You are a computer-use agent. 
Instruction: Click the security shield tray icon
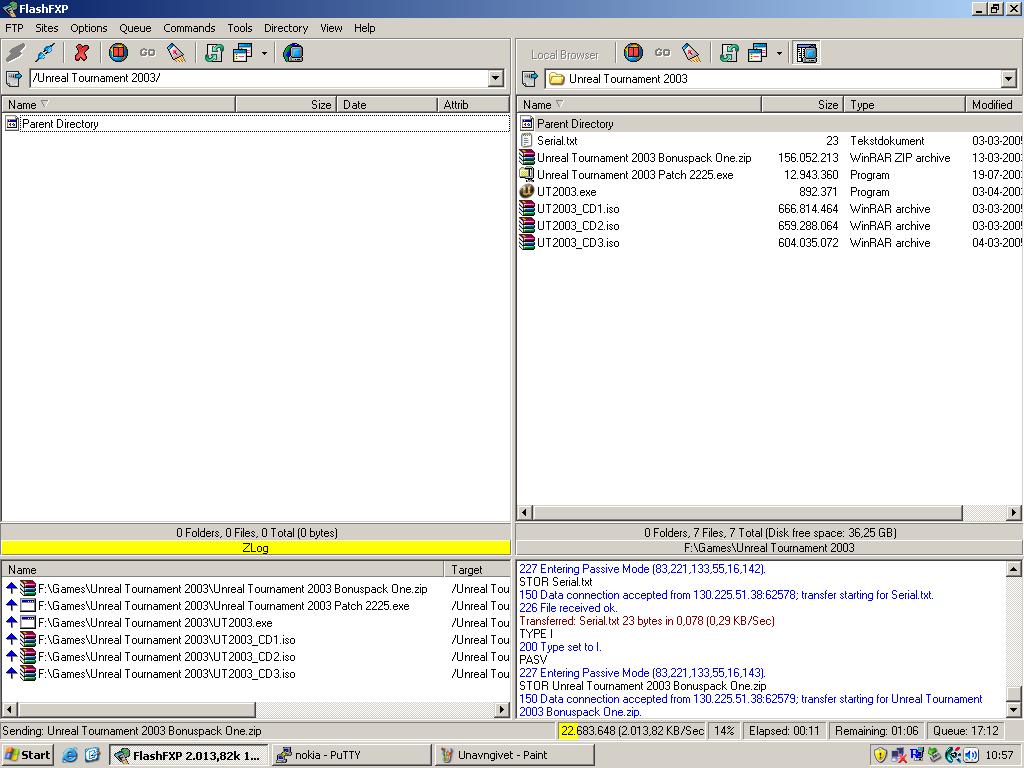[880, 756]
